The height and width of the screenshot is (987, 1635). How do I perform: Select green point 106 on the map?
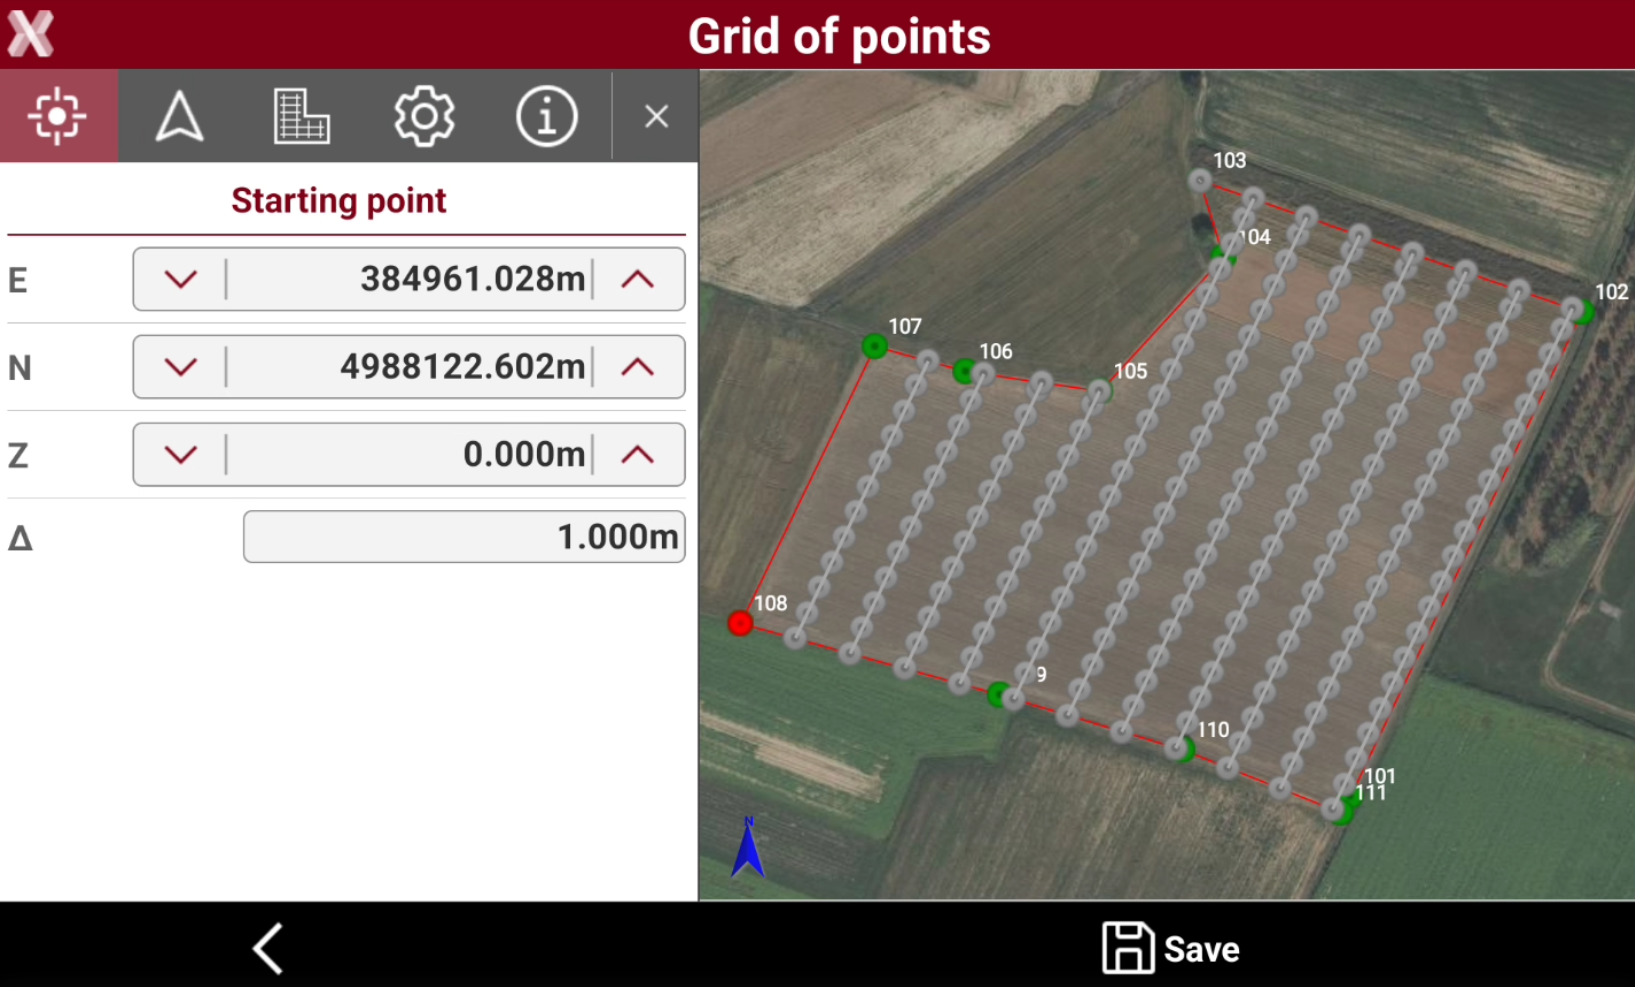tap(964, 372)
